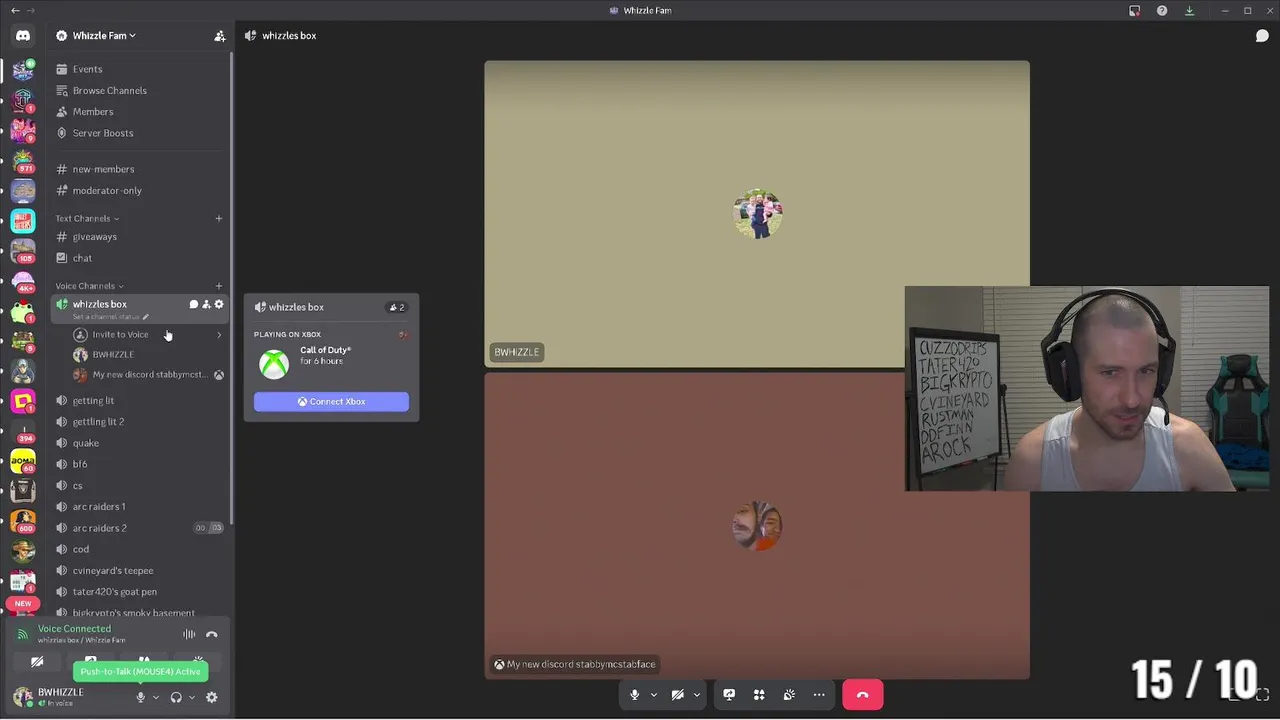This screenshot has height=720, width=1280.
Task: Open user settings gear next to BWHIZZLE
Action: click(211, 697)
